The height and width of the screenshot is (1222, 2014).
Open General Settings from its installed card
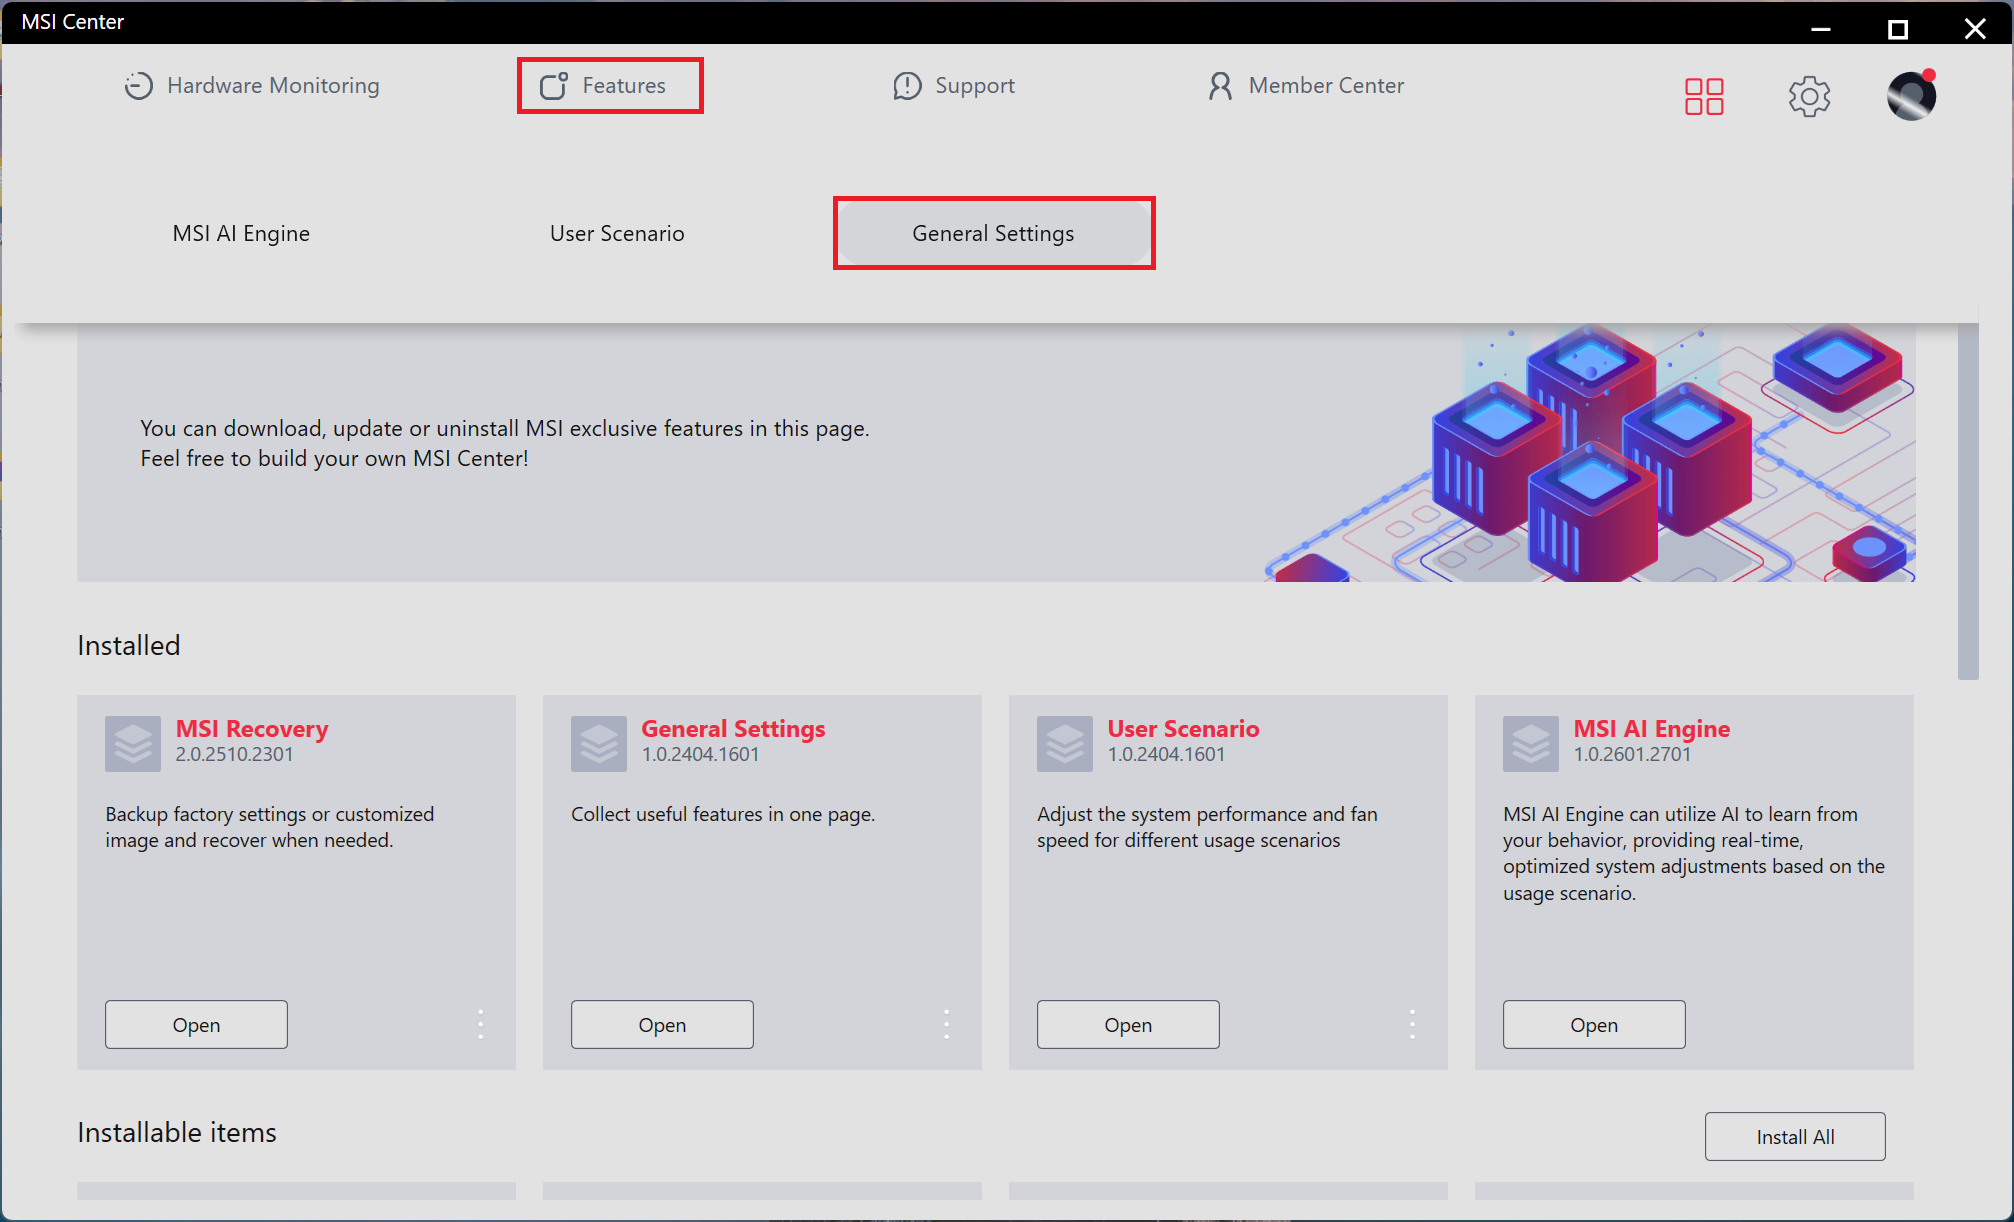[x=662, y=1024]
